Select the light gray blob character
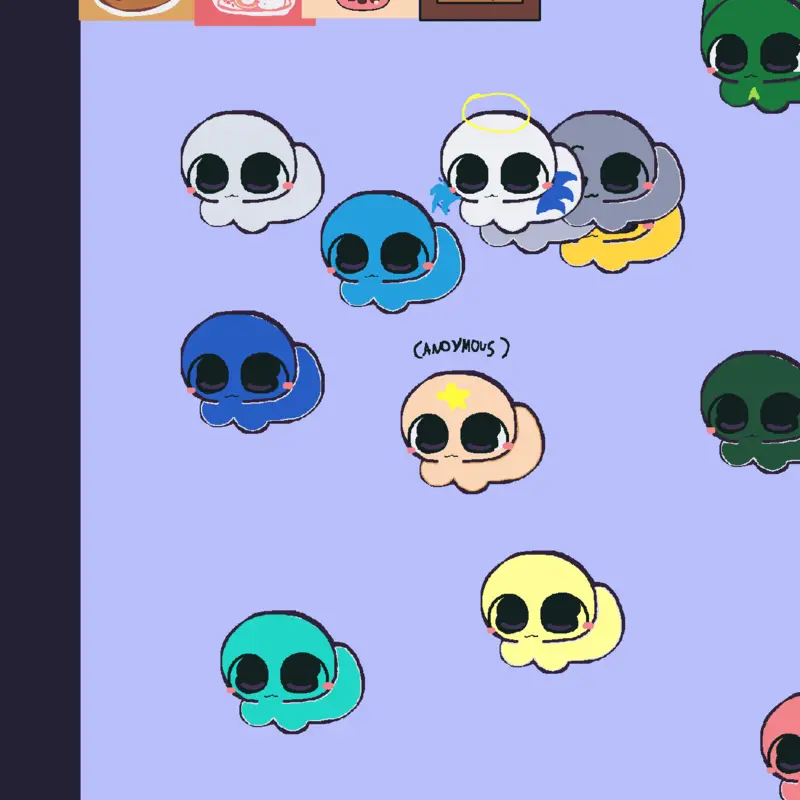800x800 pixels. click(252, 172)
